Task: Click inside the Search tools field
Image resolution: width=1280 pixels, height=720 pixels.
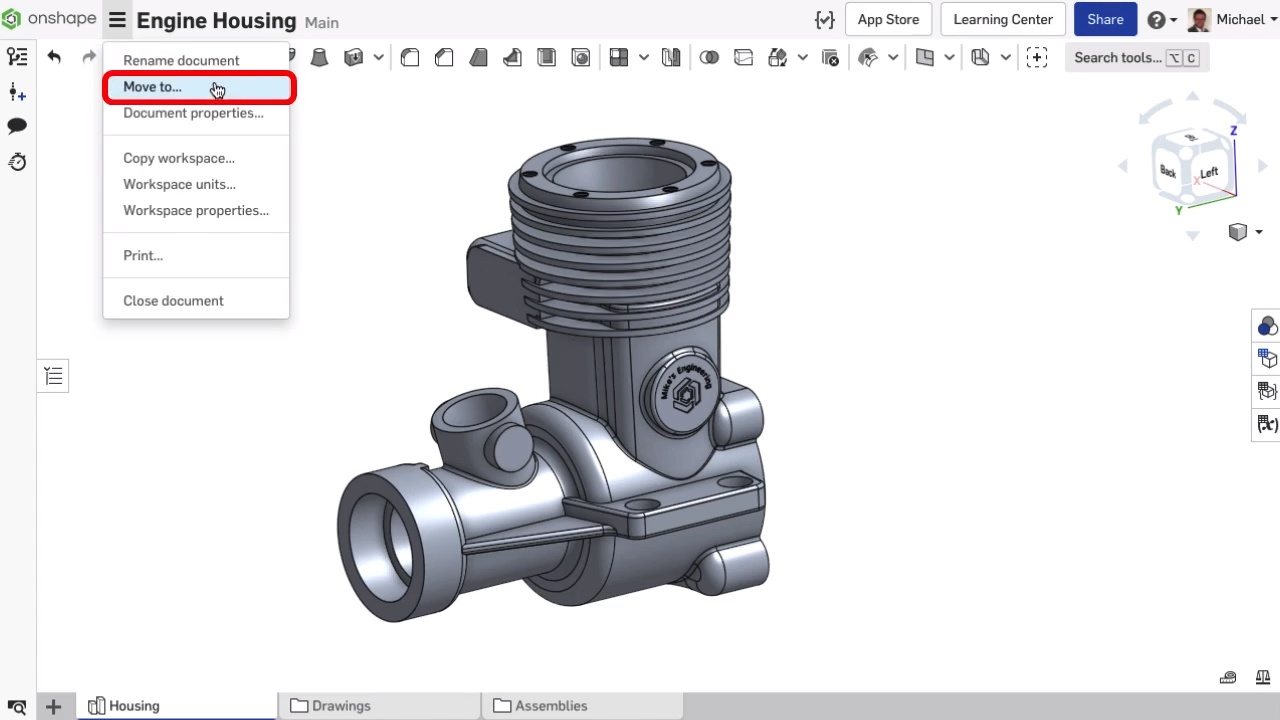Action: [x=1137, y=58]
